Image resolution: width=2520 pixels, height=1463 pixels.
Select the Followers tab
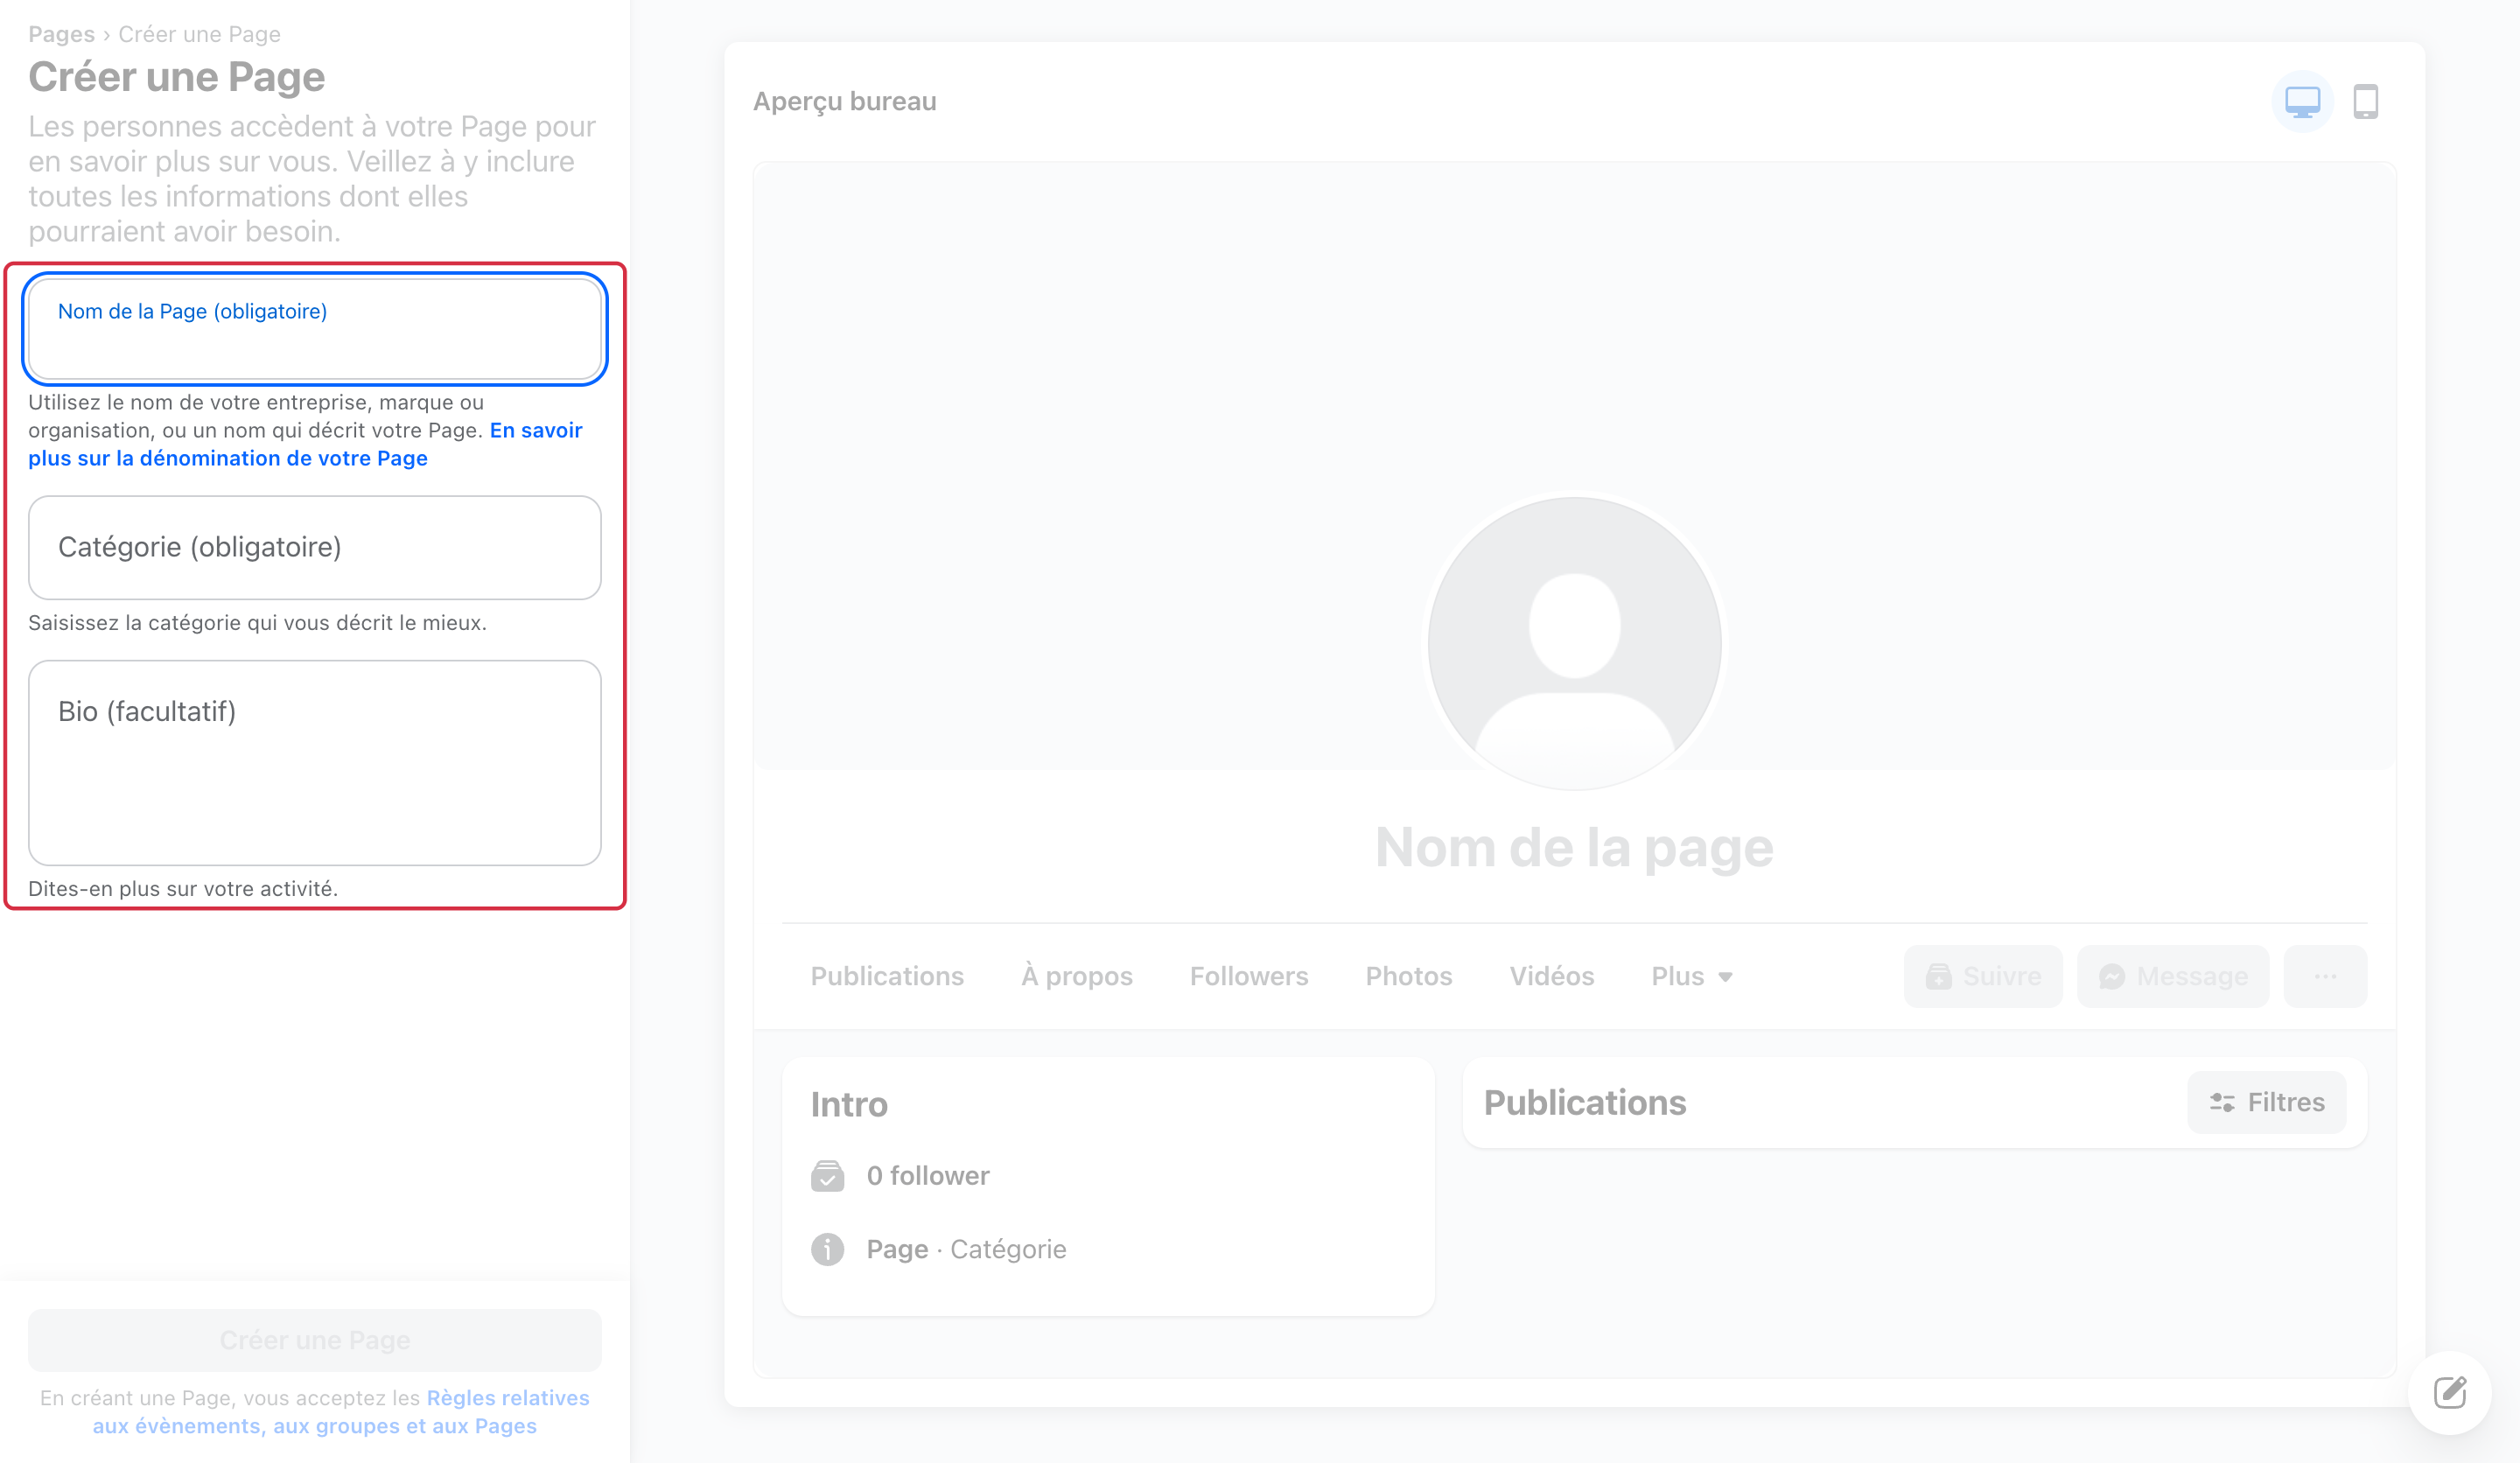pyautogui.click(x=1249, y=976)
